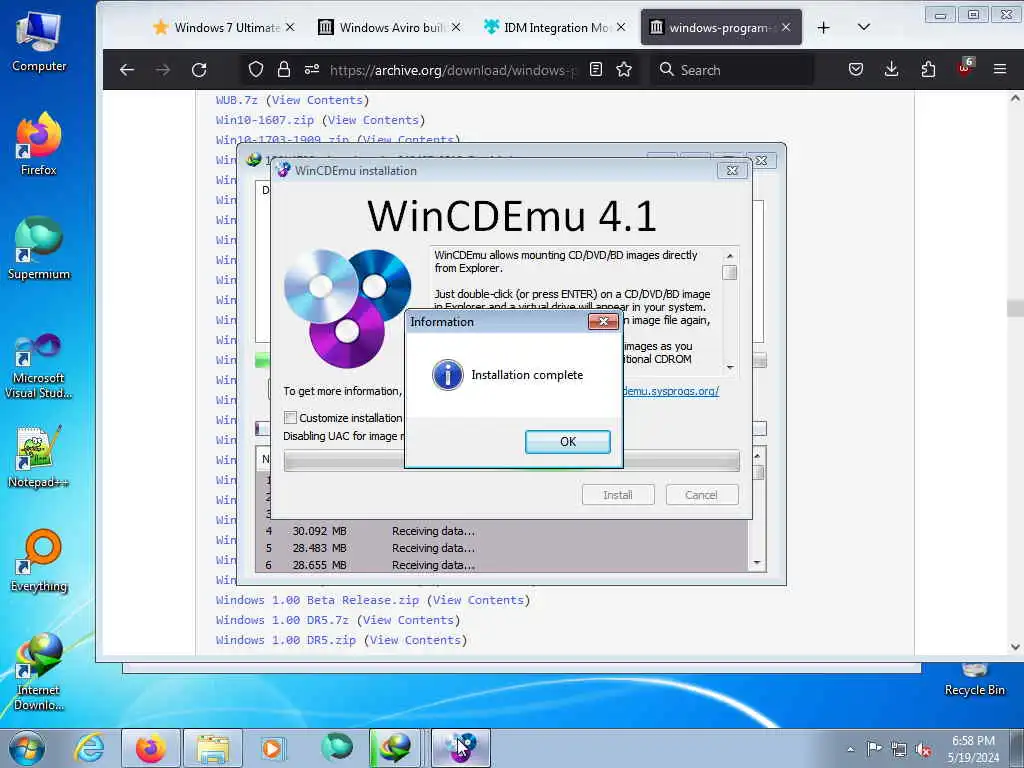Viewport: 1024px width, 768px height.
Task: Open Windows 1.00 Beta Release.zip link
Action: coord(317,600)
